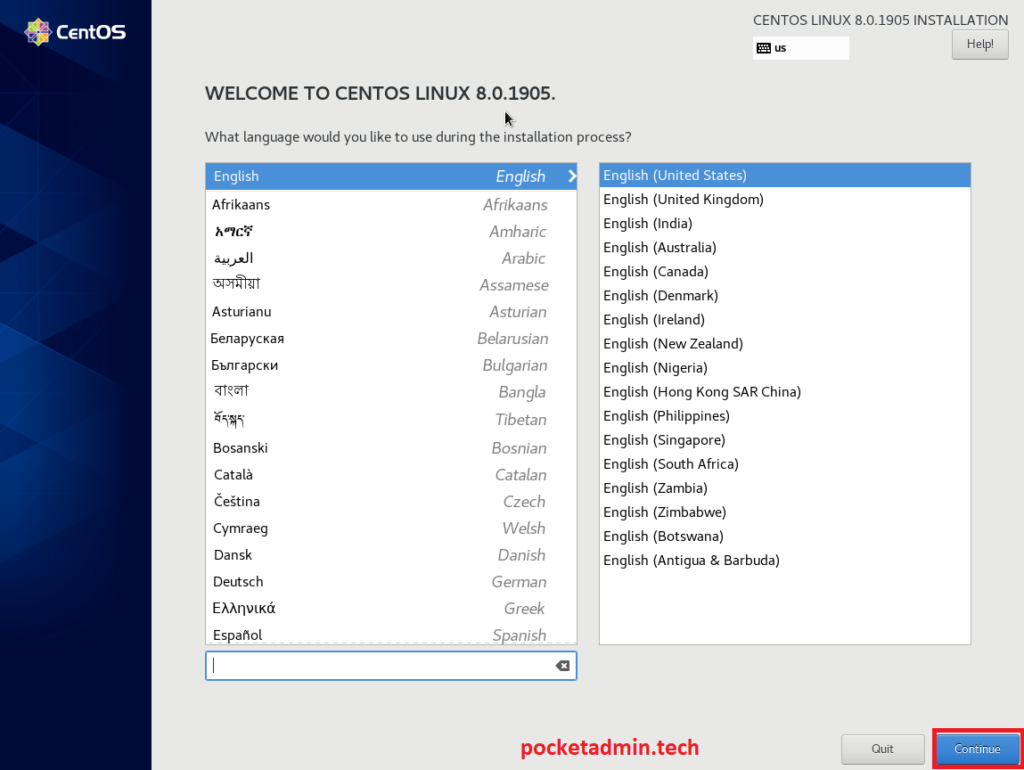1024x770 pixels.
Task: Click the CentOS logo in sidebar
Action: (x=75, y=32)
